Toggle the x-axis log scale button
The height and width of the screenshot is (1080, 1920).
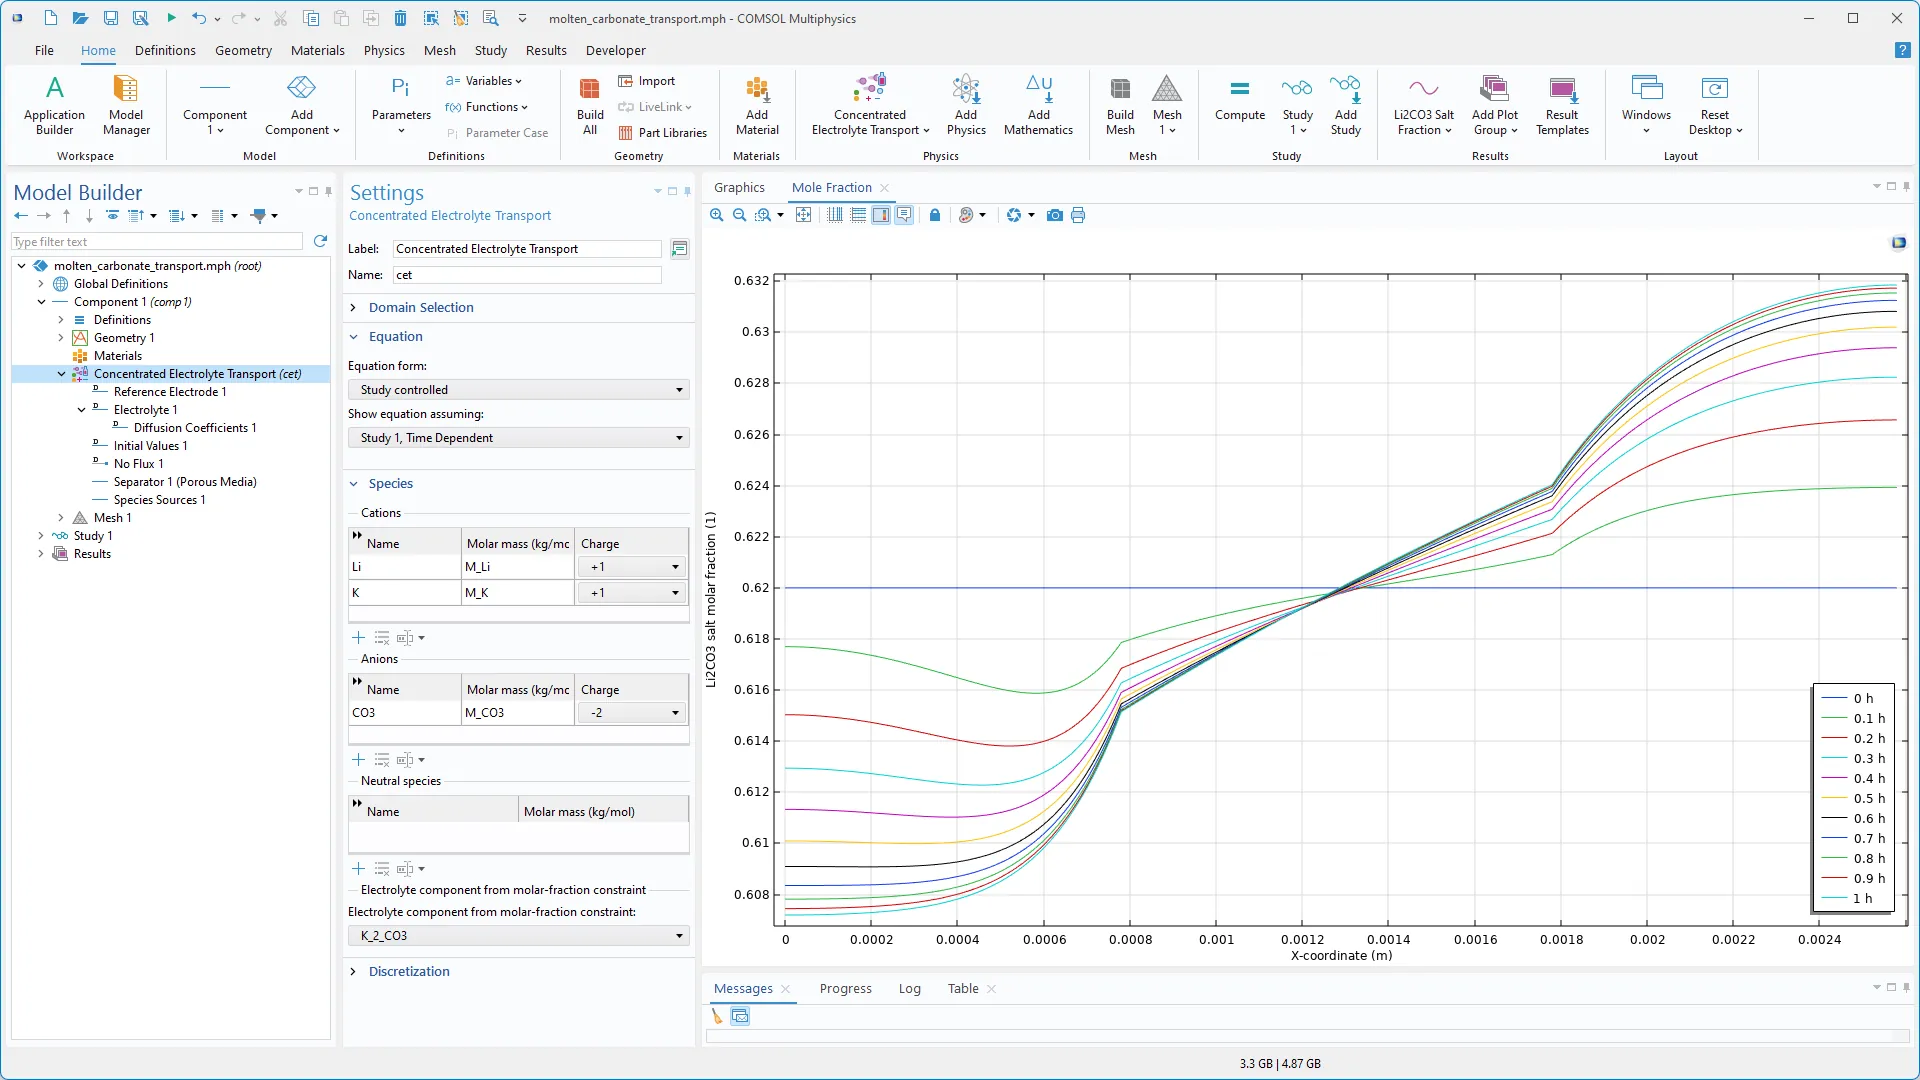tap(835, 215)
